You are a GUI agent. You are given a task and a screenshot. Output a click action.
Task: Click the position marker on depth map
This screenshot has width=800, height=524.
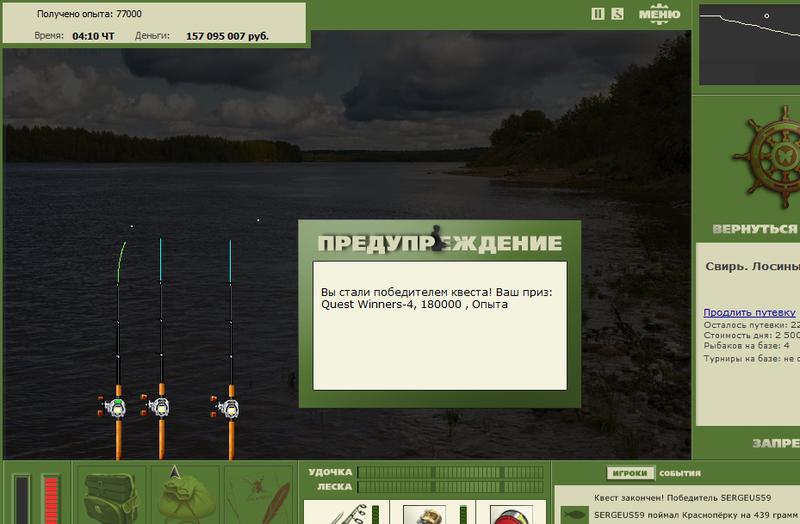[766, 16]
